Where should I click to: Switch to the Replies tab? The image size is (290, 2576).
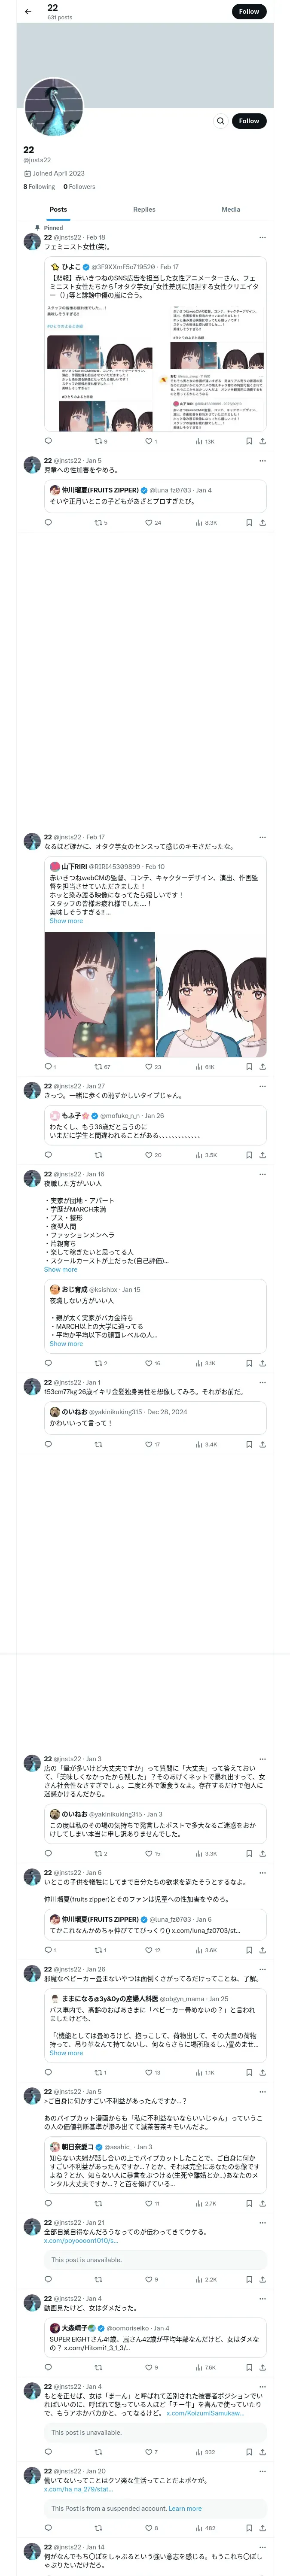(144, 209)
